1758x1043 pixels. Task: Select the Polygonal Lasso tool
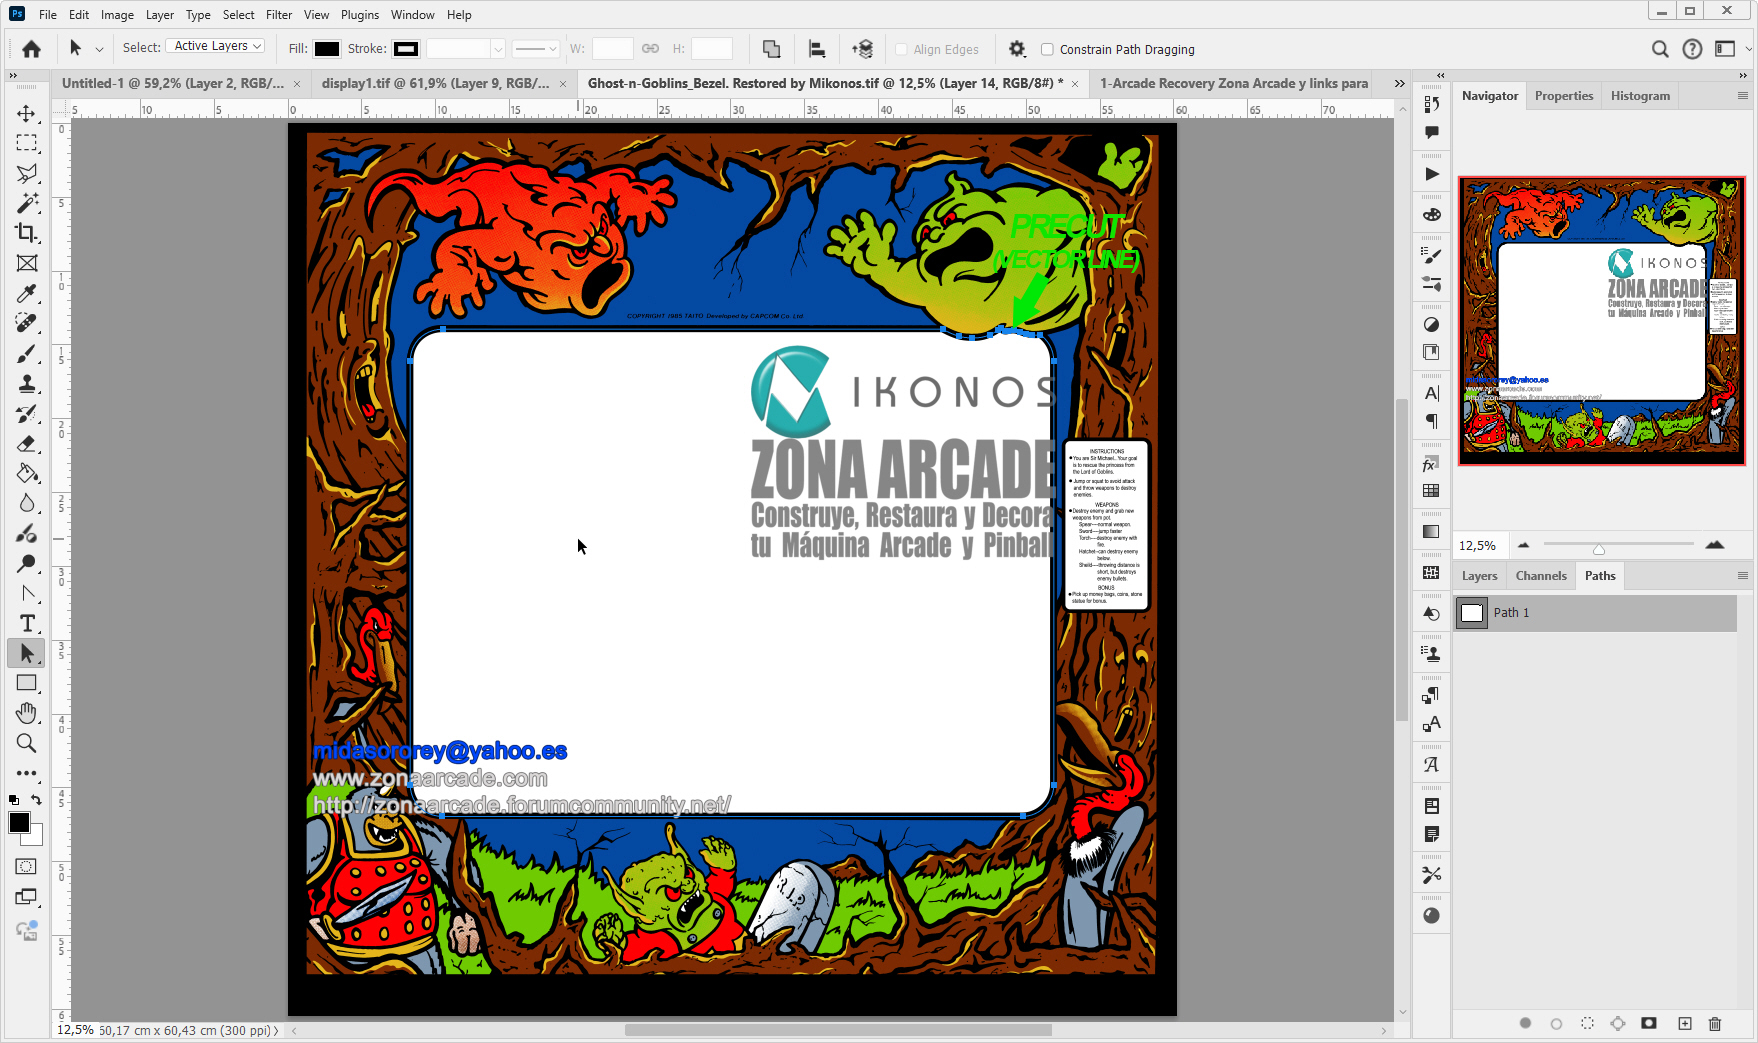pos(27,173)
